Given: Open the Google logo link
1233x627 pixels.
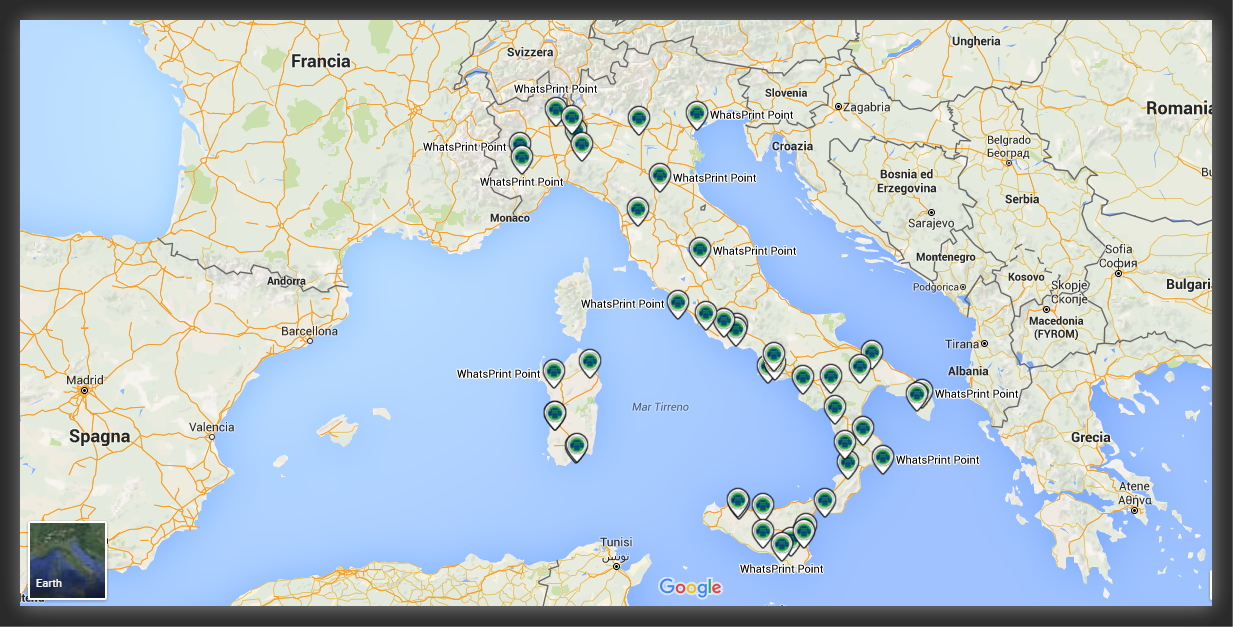Looking at the screenshot, I should pos(690,588).
